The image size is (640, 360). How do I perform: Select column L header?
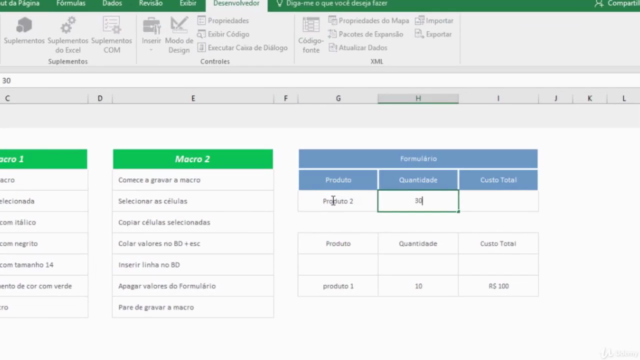click(x=624, y=98)
